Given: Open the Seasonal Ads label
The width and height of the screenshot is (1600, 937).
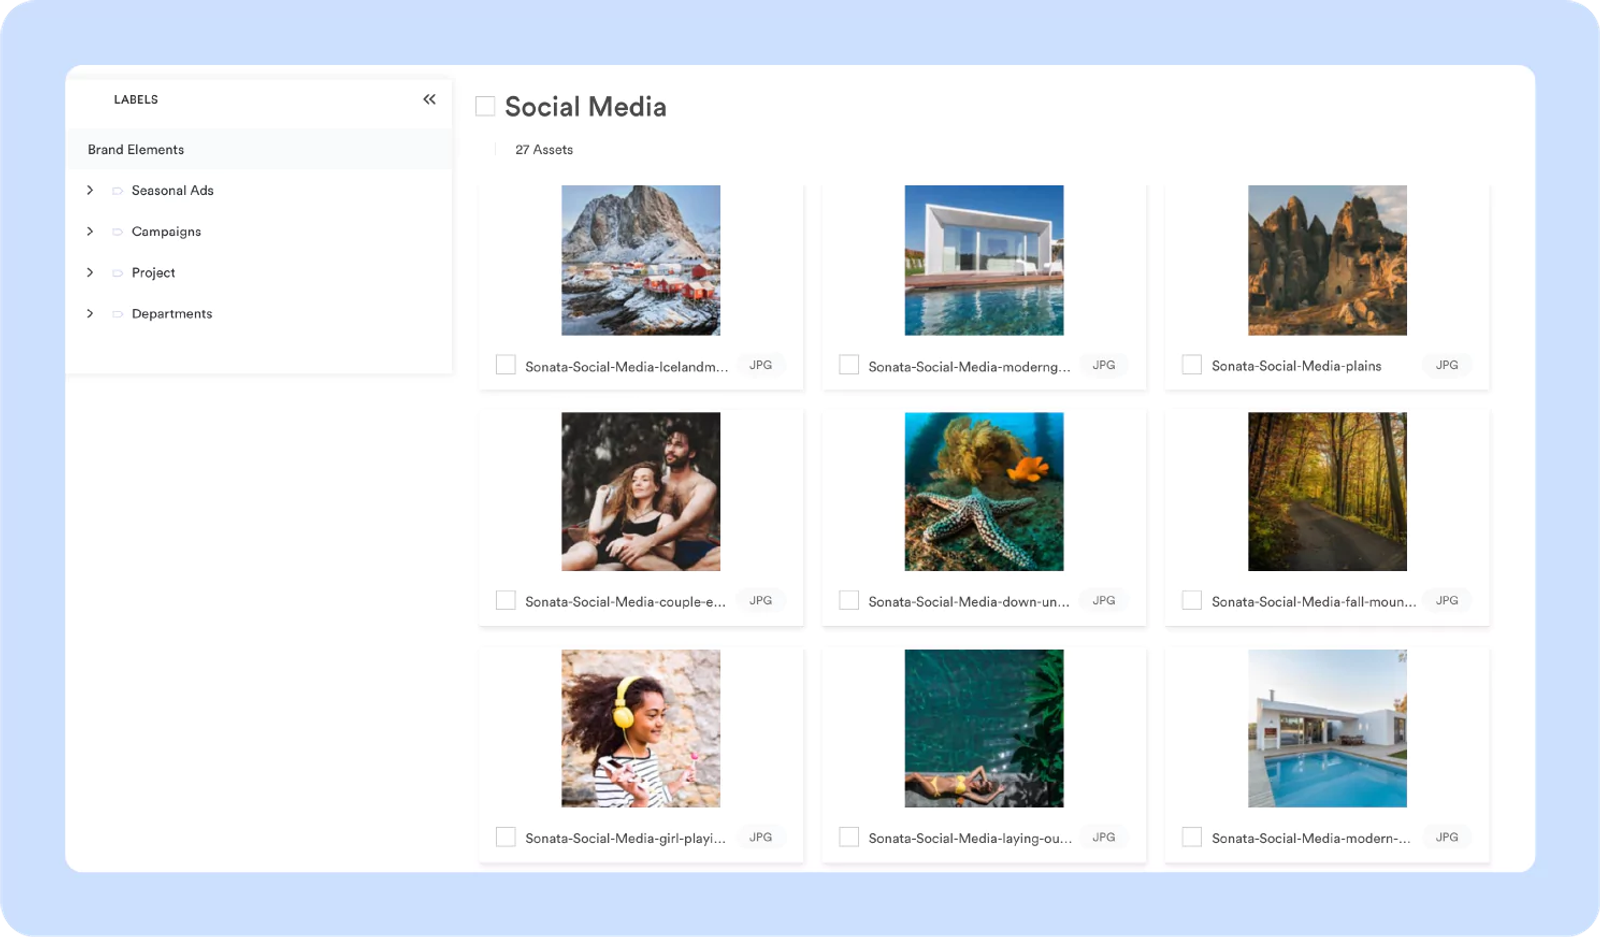Looking at the screenshot, I should click(x=172, y=190).
